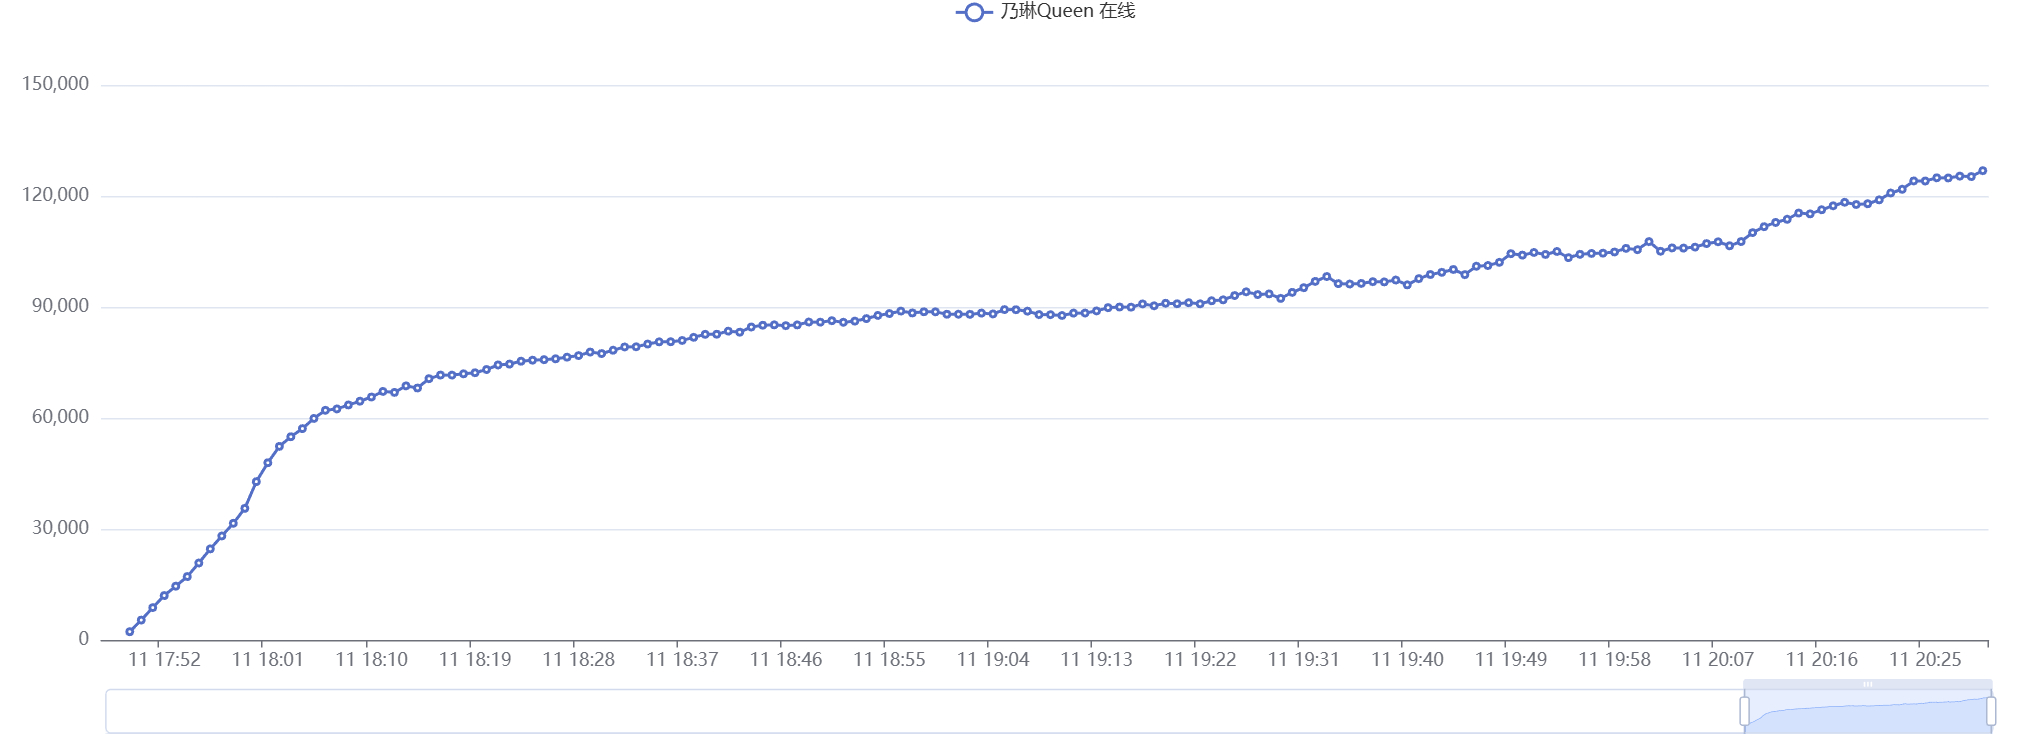
Task: Click the 11 19:40 x-axis label
Action: click(1407, 660)
